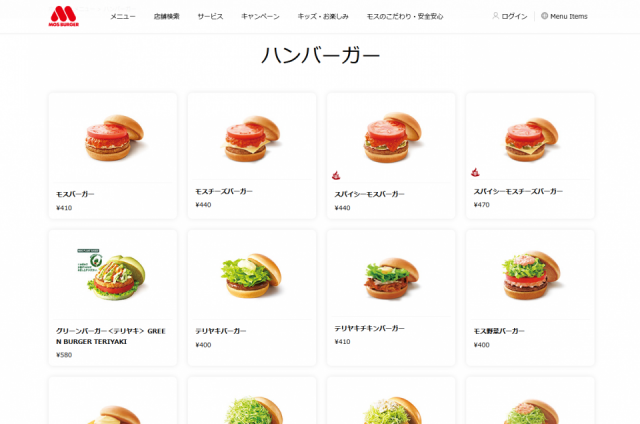Viewport: 640px width, 424px height.
Task: Click the ログイン link
Action: coord(514,16)
